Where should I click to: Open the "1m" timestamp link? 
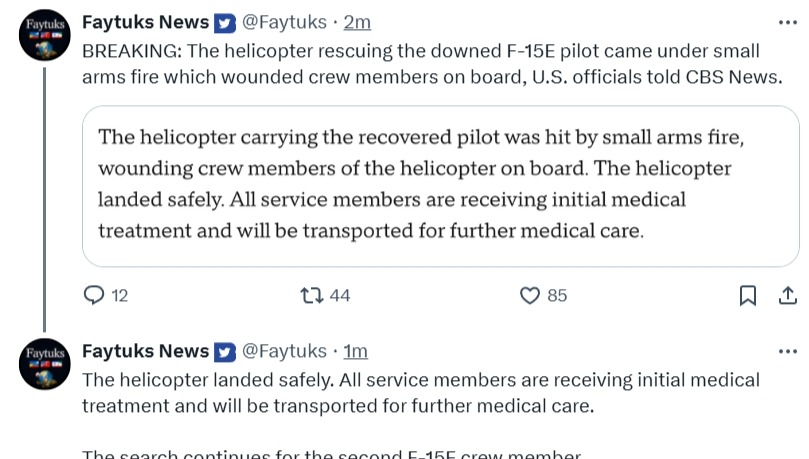(x=356, y=351)
